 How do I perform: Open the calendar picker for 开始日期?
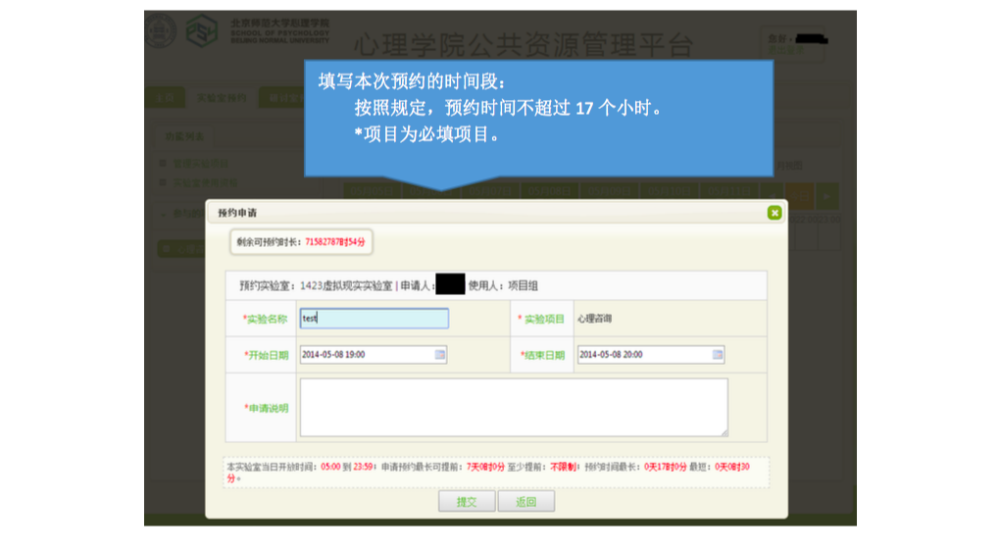440,355
